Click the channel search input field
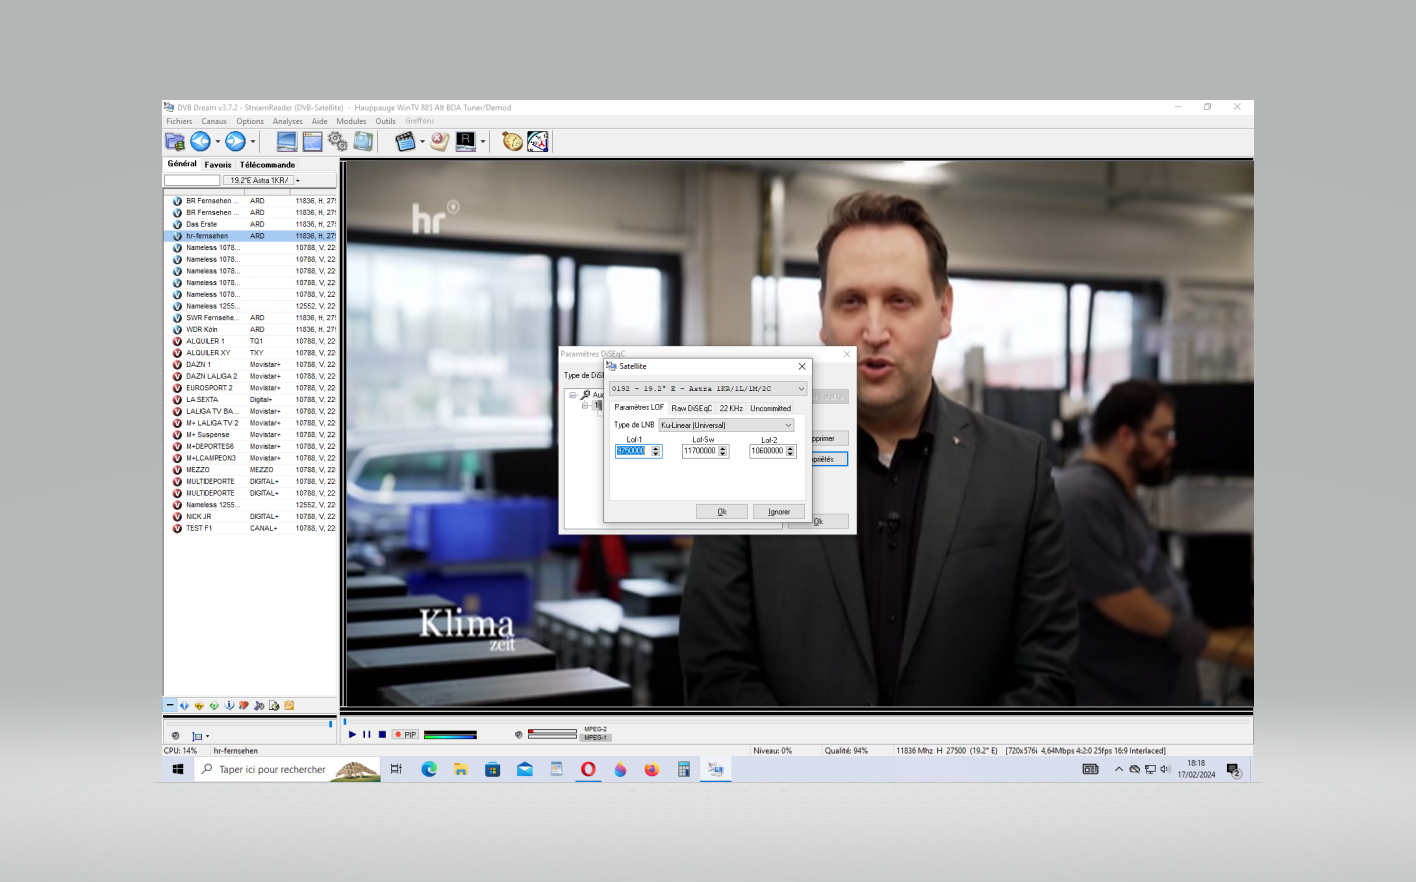This screenshot has height=882, width=1416. pyautogui.click(x=192, y=181)
